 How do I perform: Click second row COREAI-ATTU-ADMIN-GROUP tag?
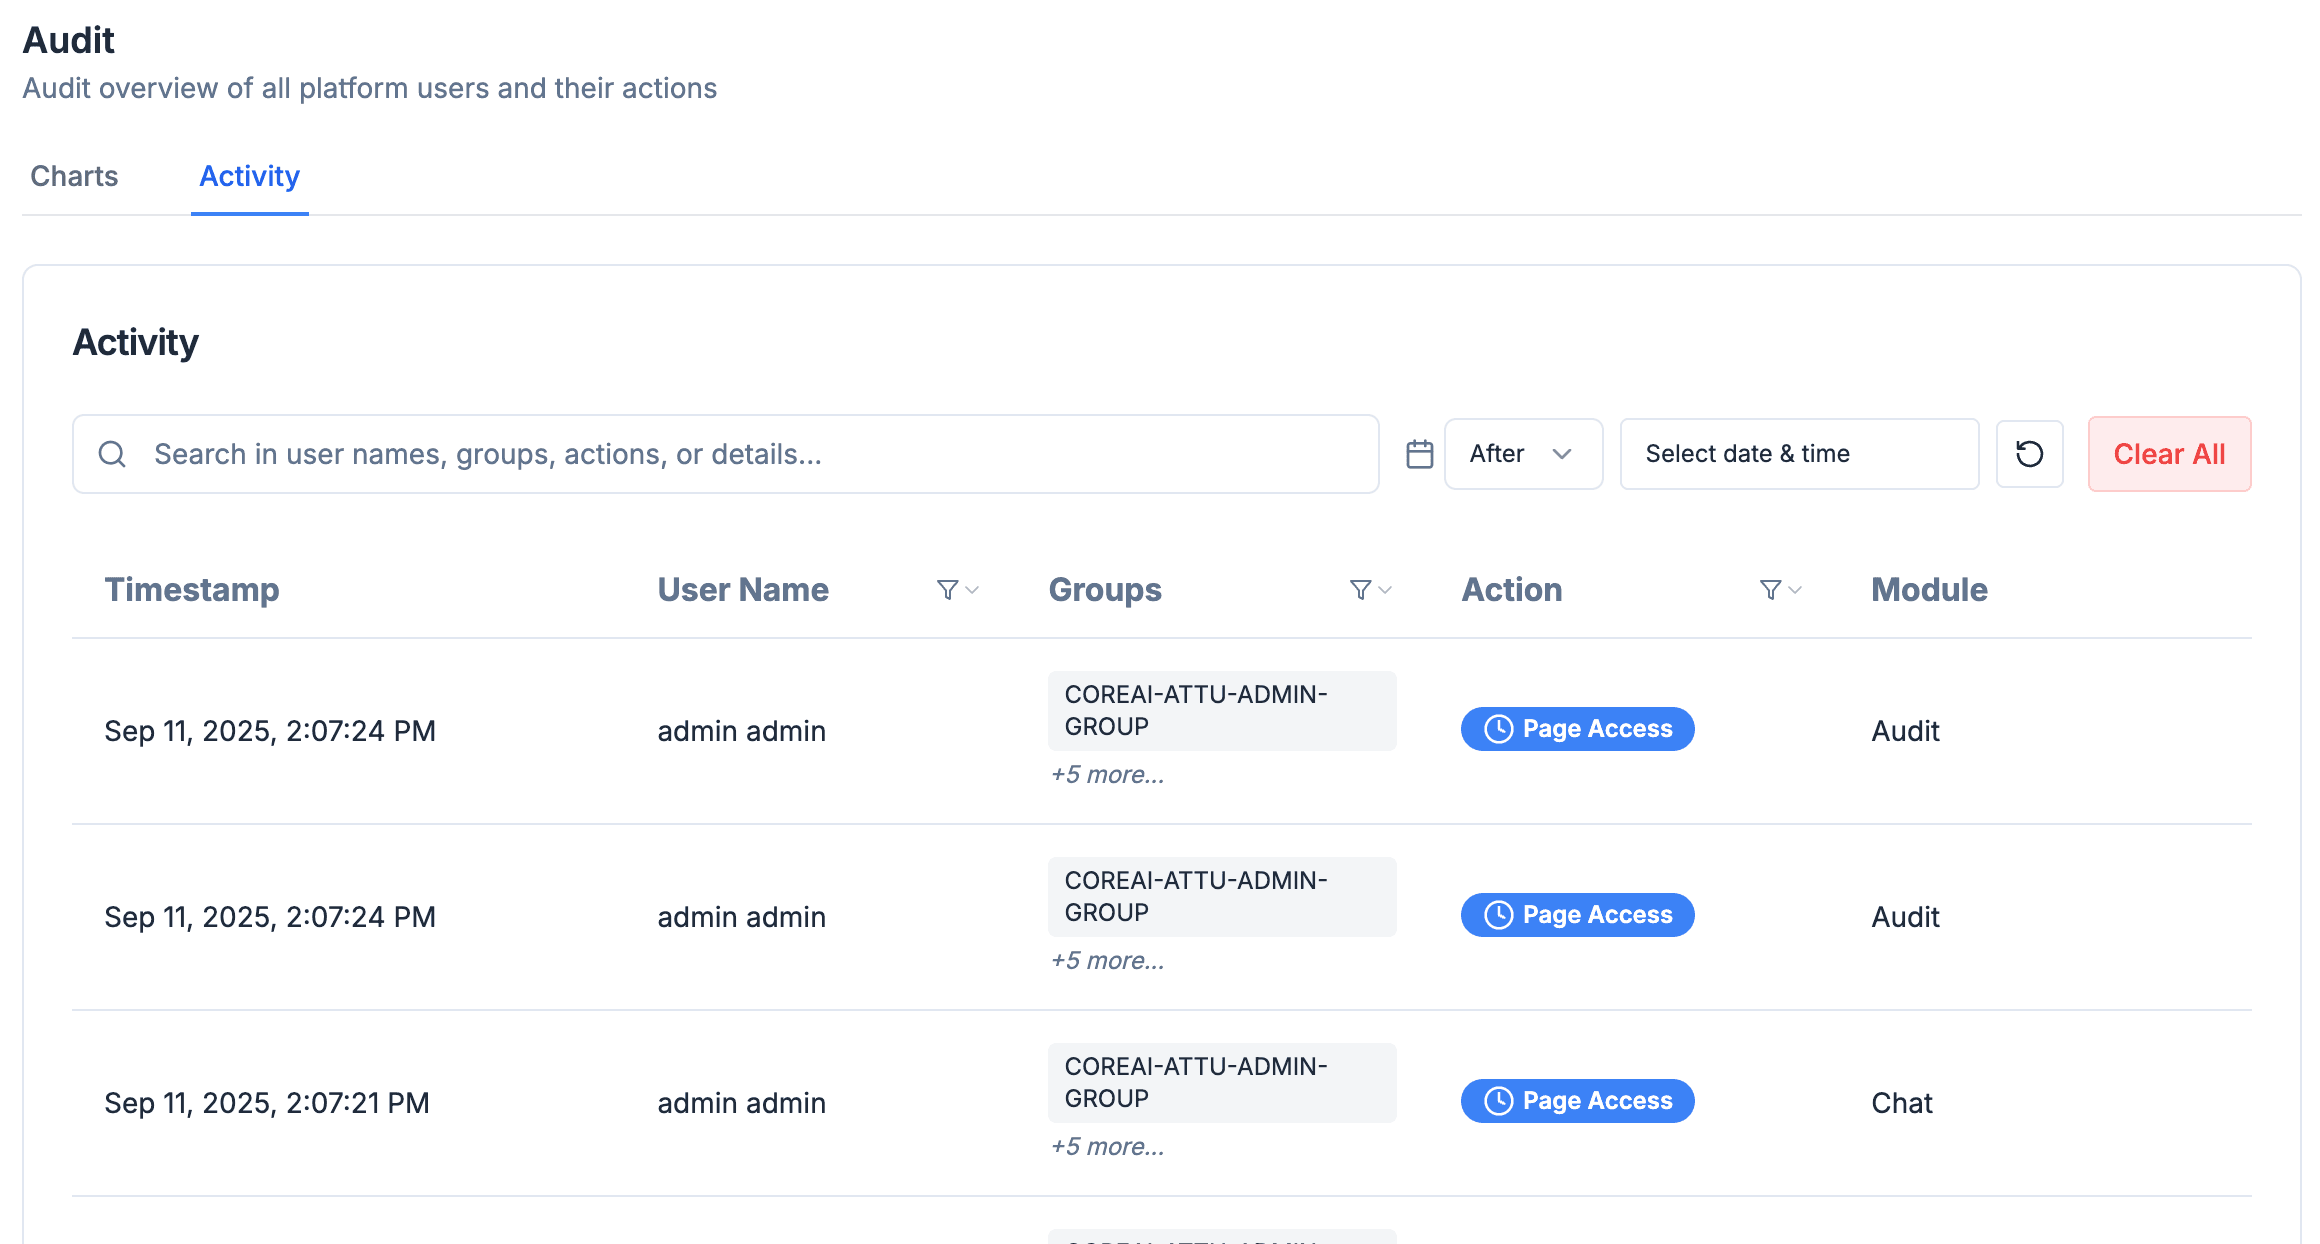[x=1220, y=896]
